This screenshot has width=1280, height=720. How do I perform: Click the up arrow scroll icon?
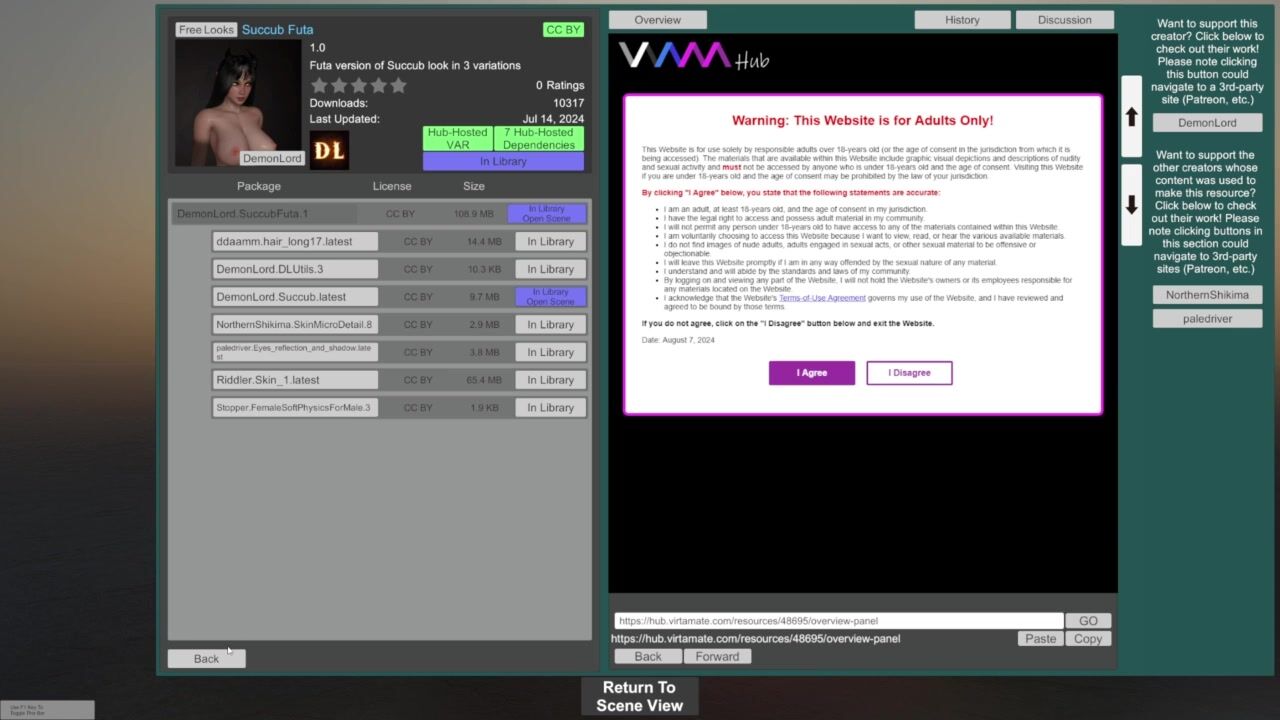tap(1131, 117)
